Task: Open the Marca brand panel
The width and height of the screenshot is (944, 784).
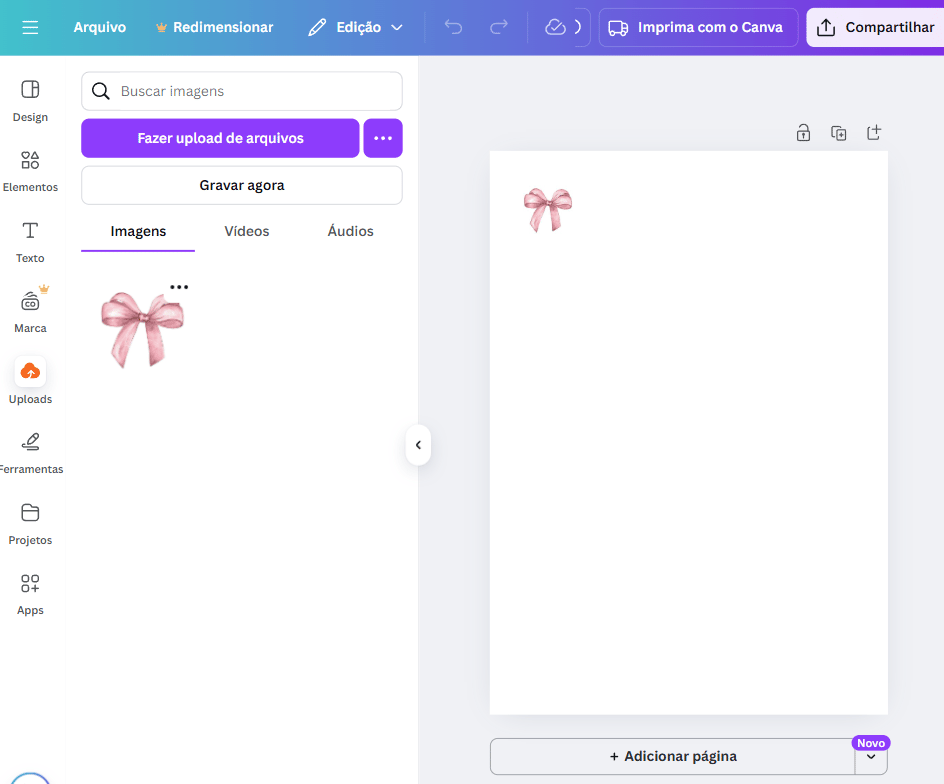Action: click(x=30, y=312)
